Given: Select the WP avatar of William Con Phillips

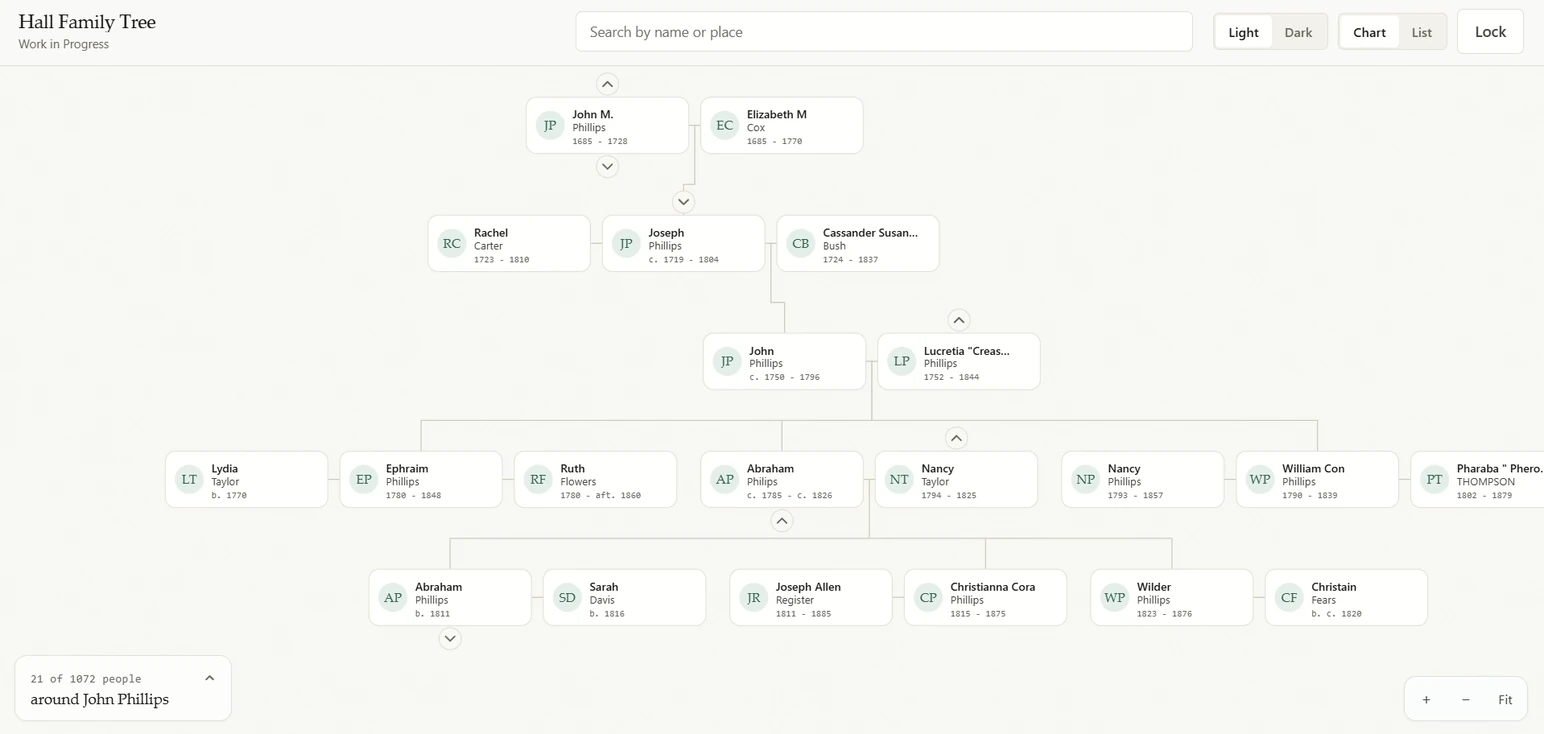Looking at the screenshot, I should (1260, 479).
